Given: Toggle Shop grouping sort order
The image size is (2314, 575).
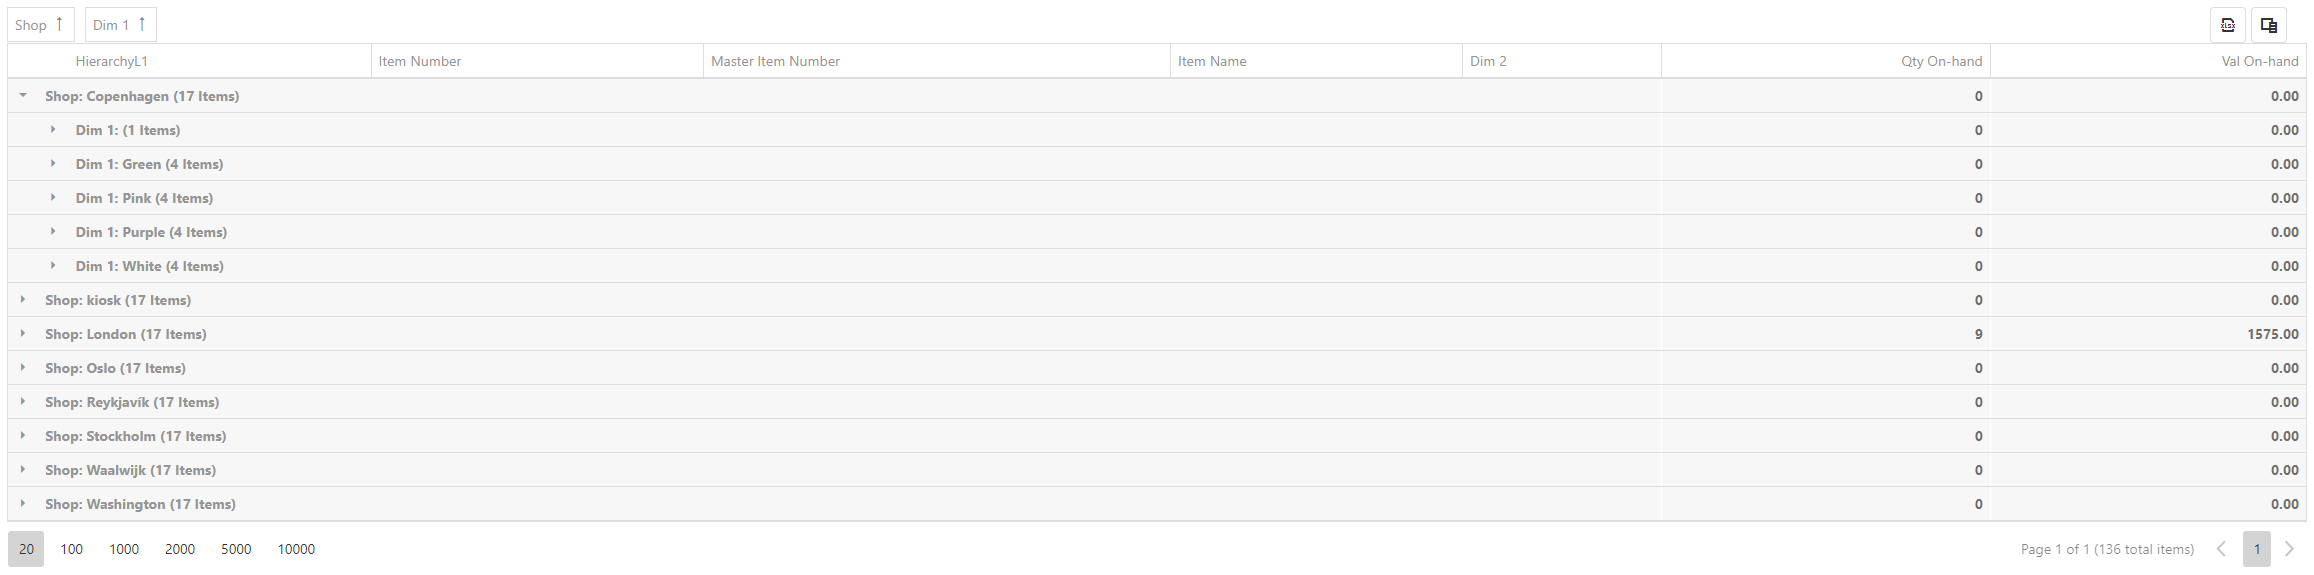Looking at the screenshot, I should tap(41, 25).
